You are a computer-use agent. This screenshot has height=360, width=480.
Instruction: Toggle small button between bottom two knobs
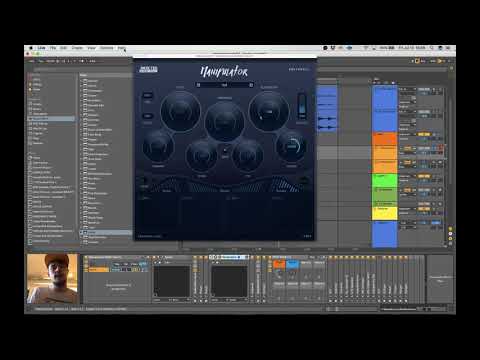click(x=225, y=150)
